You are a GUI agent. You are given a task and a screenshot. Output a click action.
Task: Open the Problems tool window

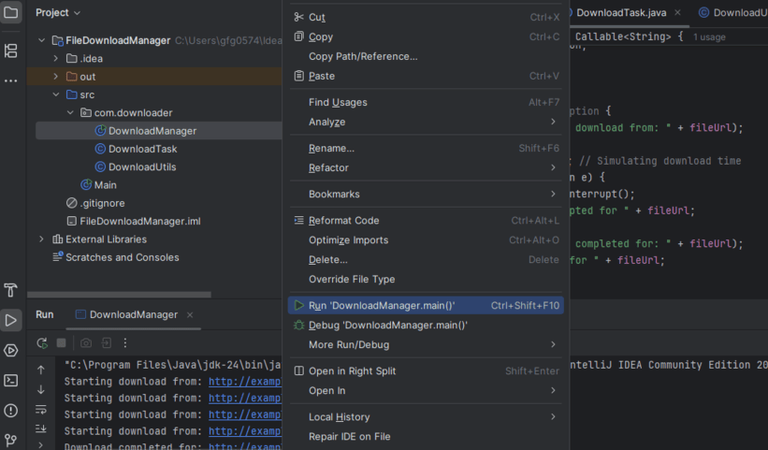(x=11, y=410)
